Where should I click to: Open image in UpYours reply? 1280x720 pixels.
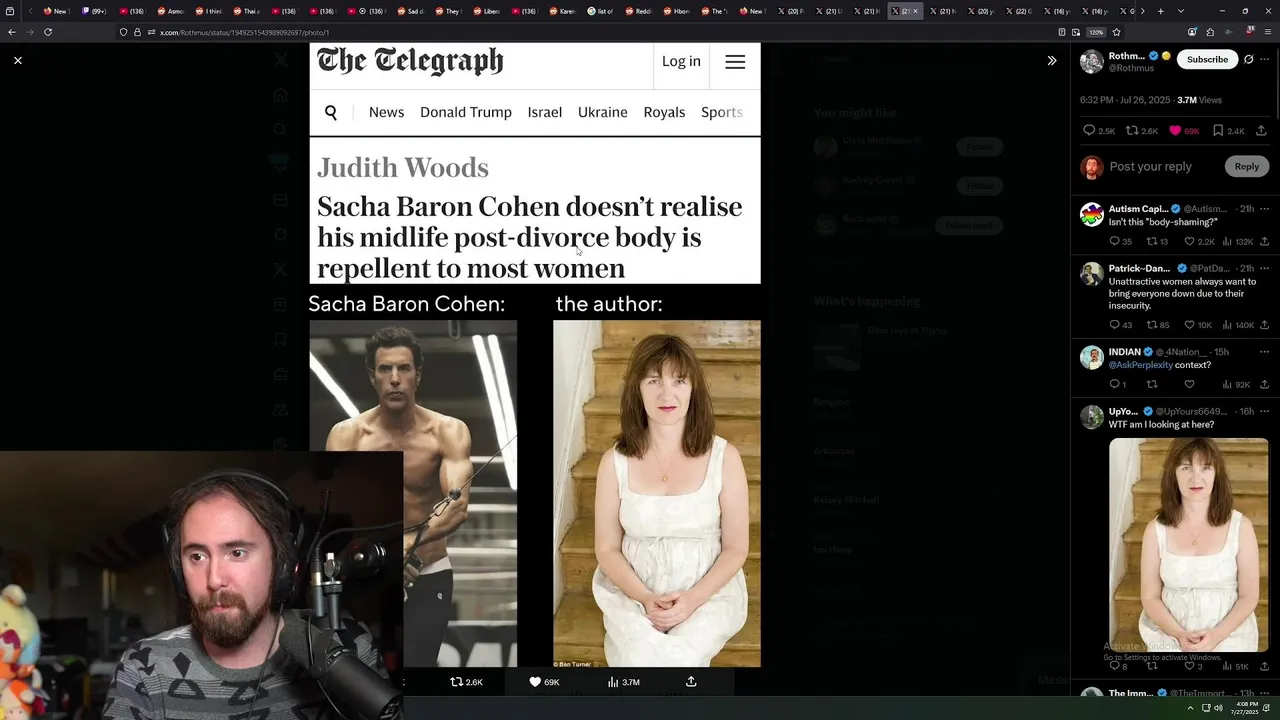pos(1189,545)
